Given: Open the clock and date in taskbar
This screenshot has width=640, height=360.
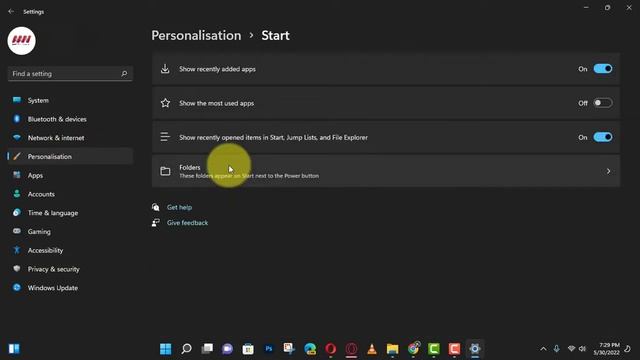Looking at the screenshot, I should (x=607, y=349).
